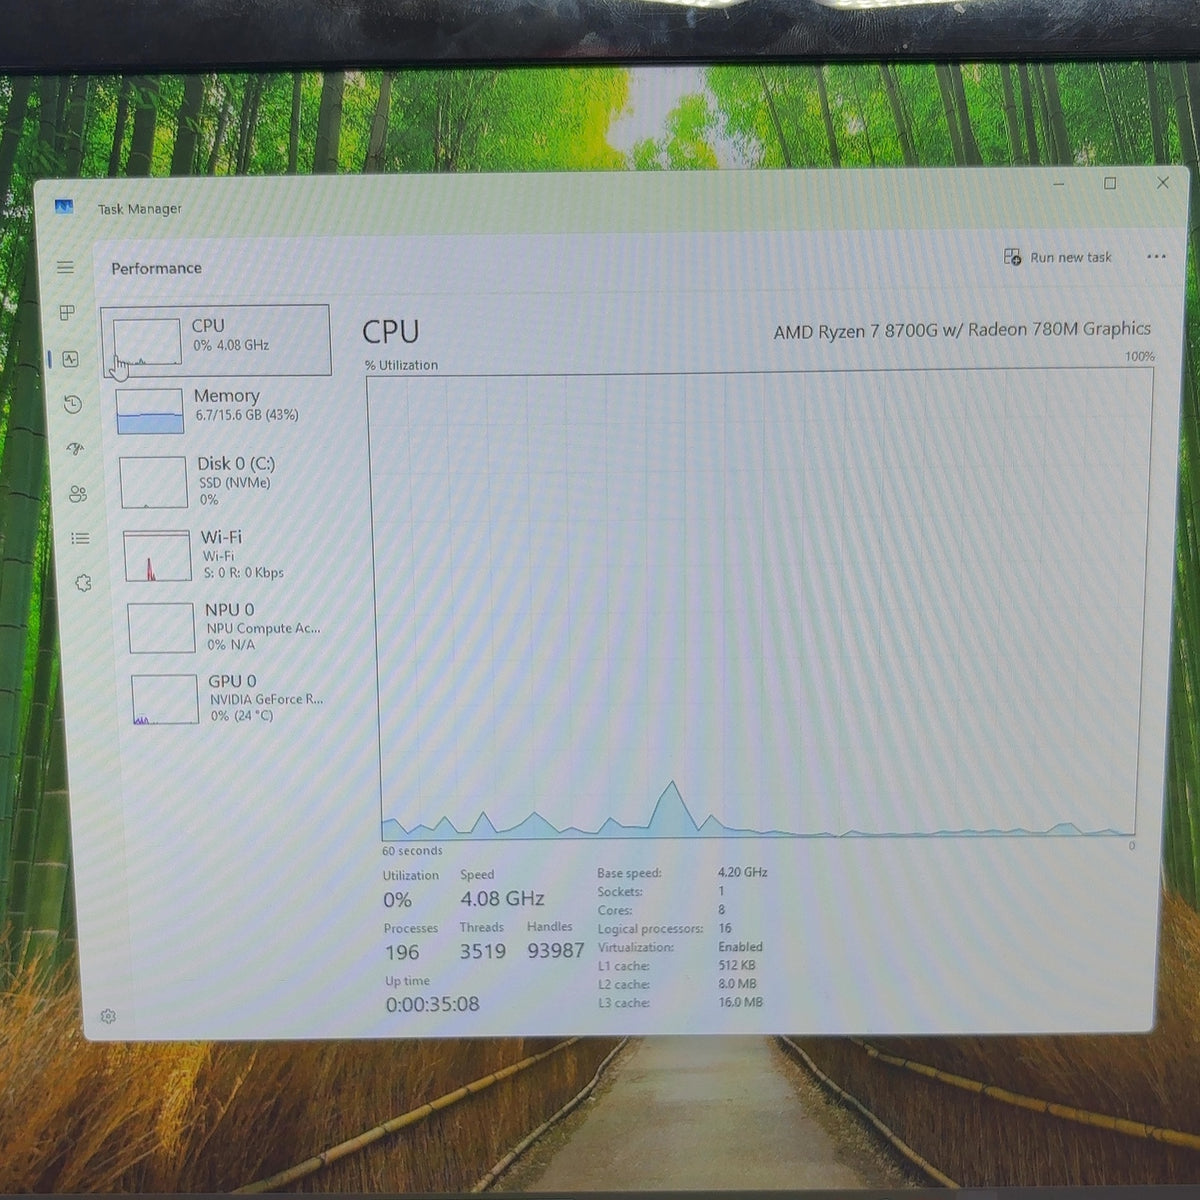Open Task Manager settings gear
Viewport: 1200px width, 1200px height.
108,1016
